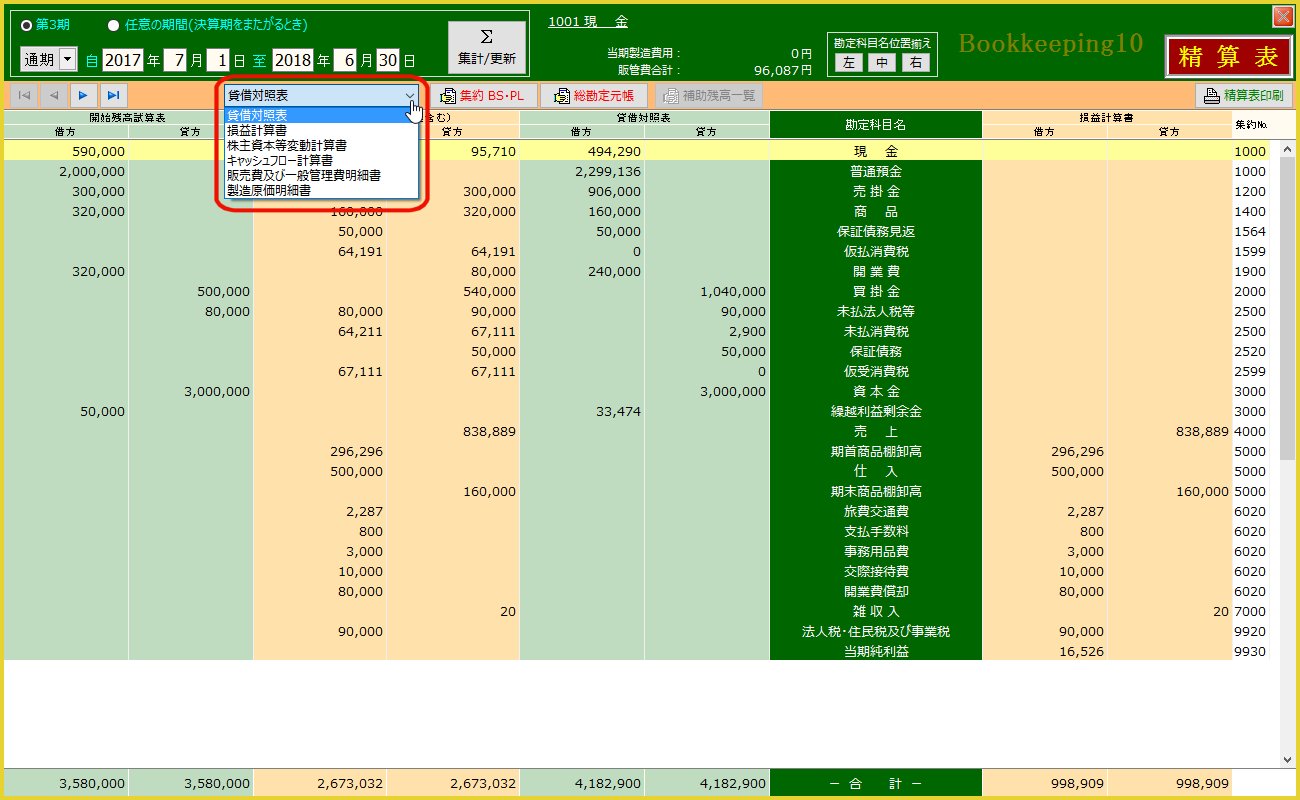Screen dimensions: 1300x800
Task: Click the 1001 現金 account link
Action: (588, 22)
